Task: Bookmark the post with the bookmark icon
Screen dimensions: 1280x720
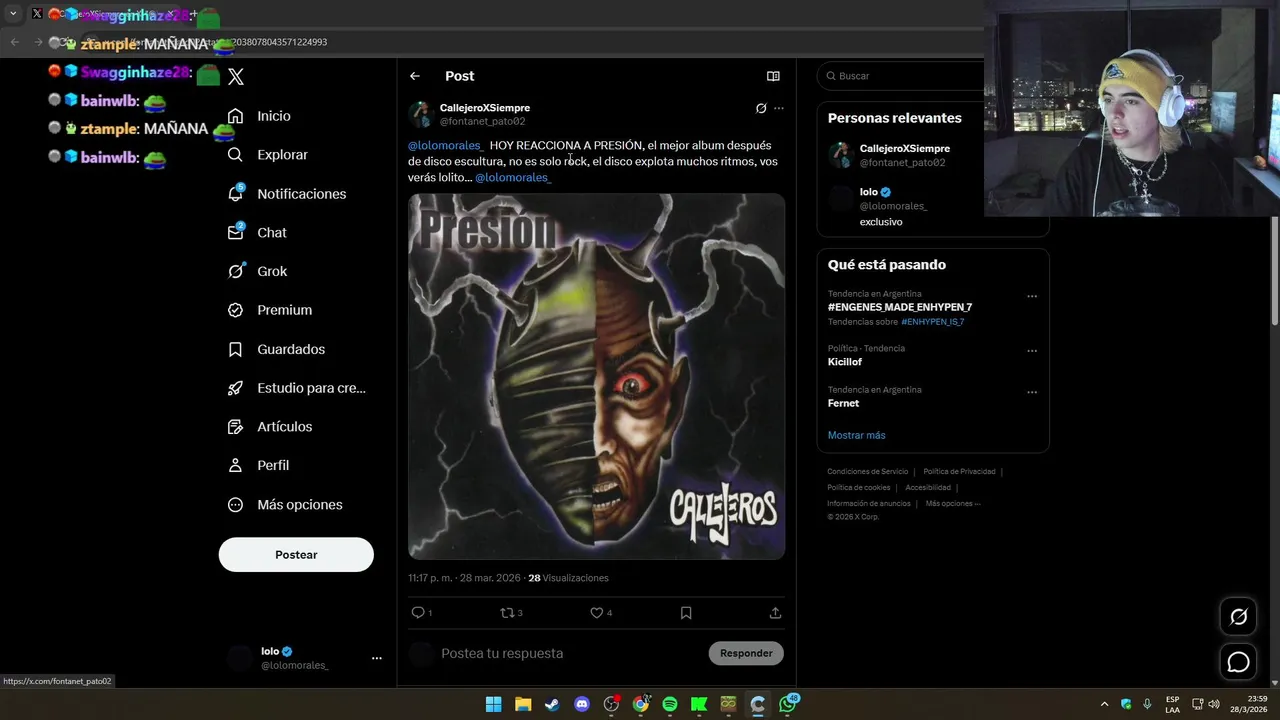Action: pyautogui.click(x=686, y=613)
